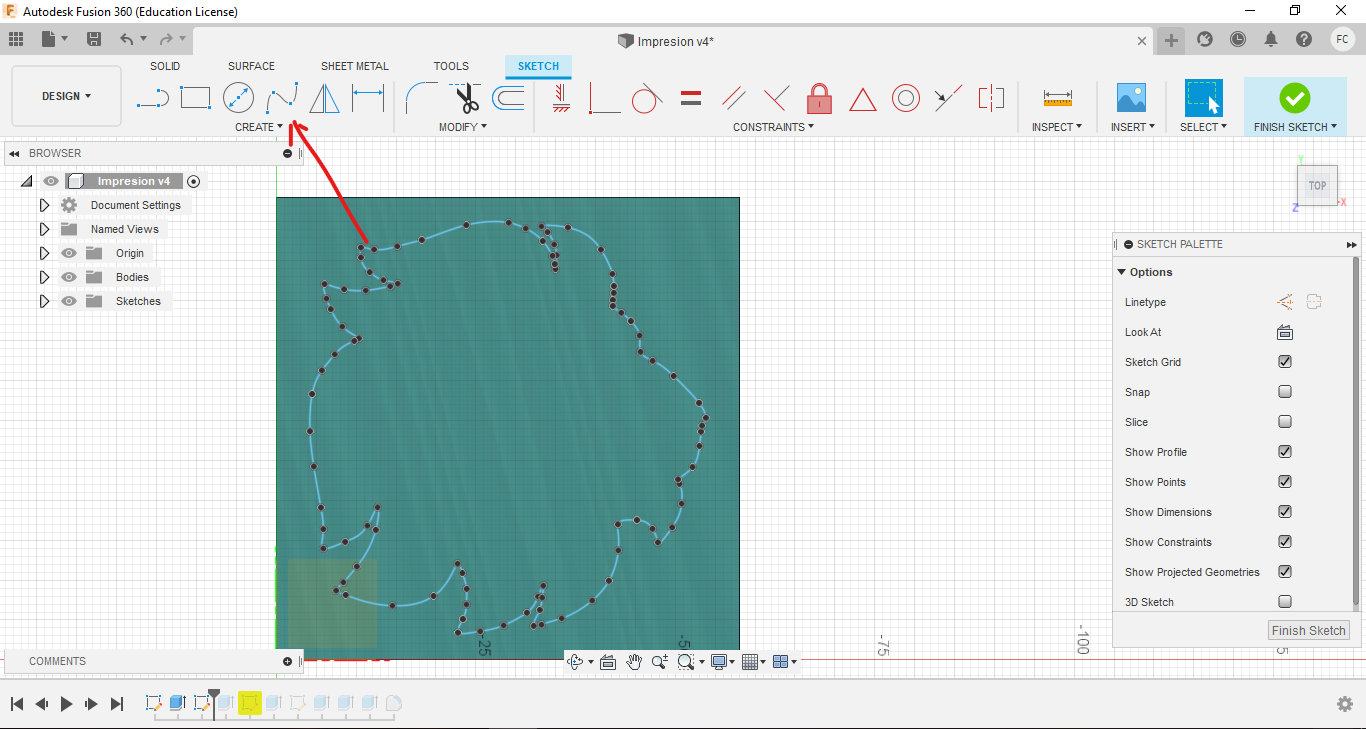Enable the Snap checkbox
Screen dimensions: 1366x729
click(x=1285, y=392)
